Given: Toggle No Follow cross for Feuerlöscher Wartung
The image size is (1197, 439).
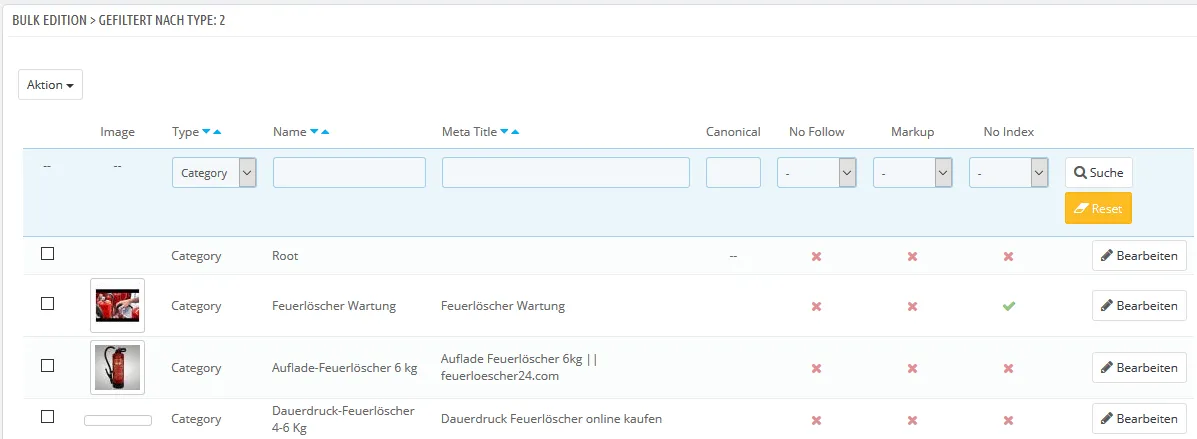Looking at the screenshot, I should pos(816,306).
